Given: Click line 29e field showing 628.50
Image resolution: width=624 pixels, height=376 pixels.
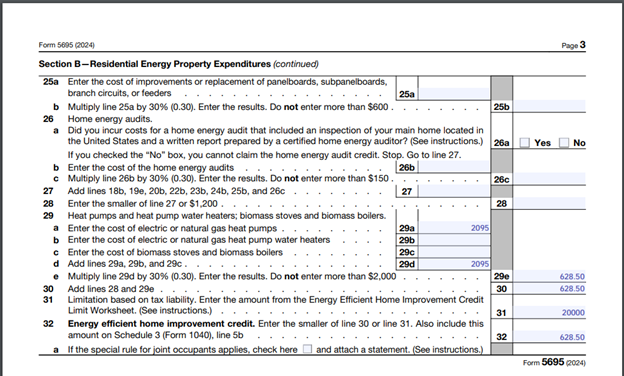Looking at the screenshot, I should coord(550,276).
